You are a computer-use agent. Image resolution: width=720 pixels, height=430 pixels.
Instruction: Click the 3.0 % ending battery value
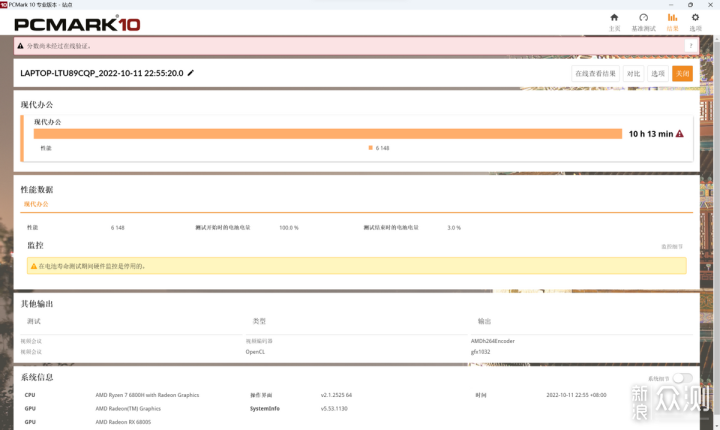pos(454,227)
